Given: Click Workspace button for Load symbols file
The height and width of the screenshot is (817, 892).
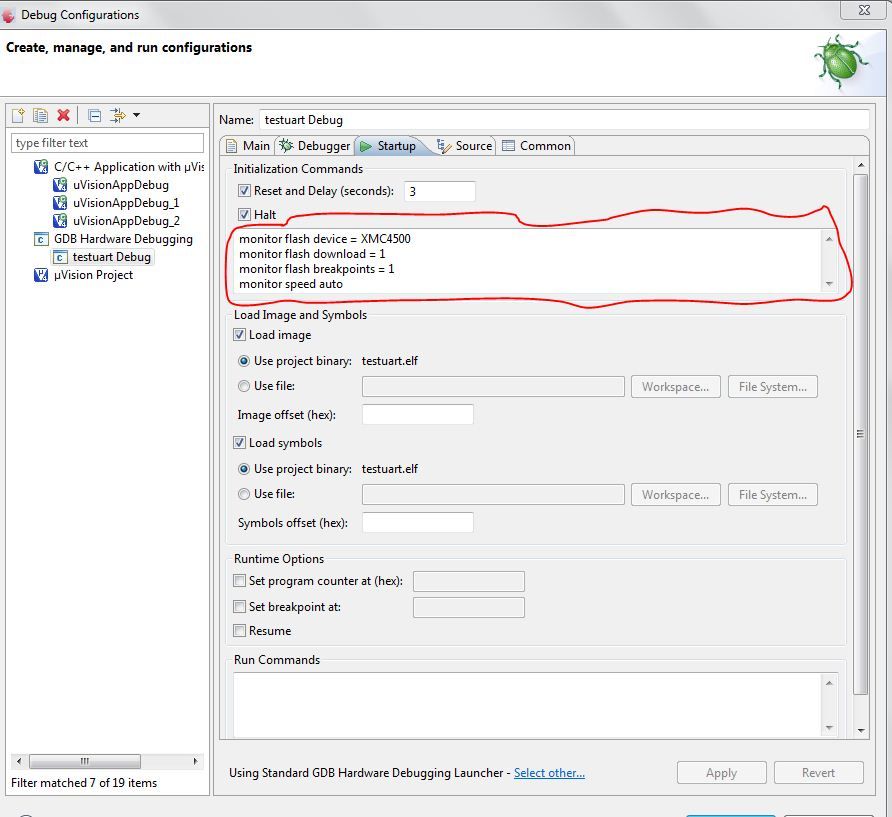Looking at the screenshot, I should point(675,495).
